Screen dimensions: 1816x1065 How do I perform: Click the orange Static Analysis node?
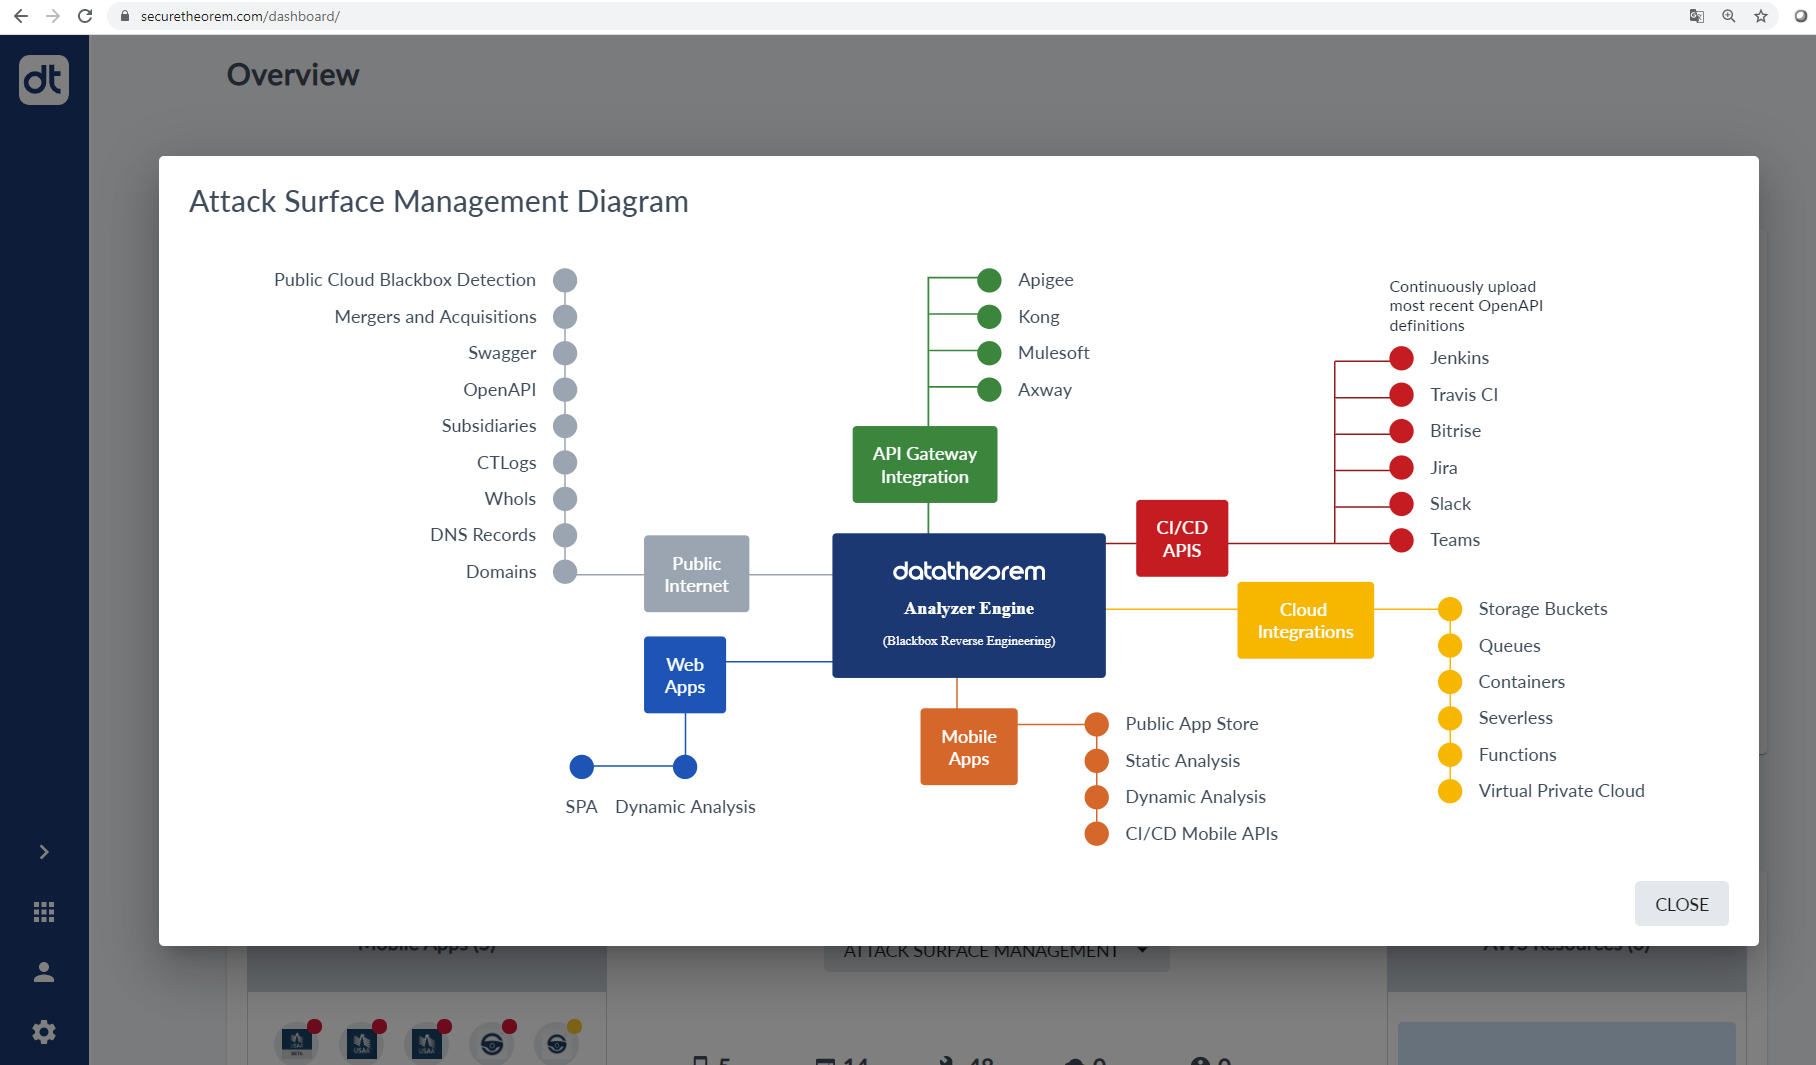coord(1097,761)
